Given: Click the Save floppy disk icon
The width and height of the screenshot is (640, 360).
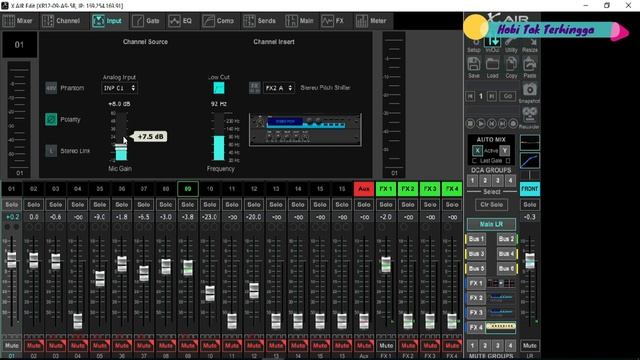Looking at the screenshot, I should pos(473,64).
